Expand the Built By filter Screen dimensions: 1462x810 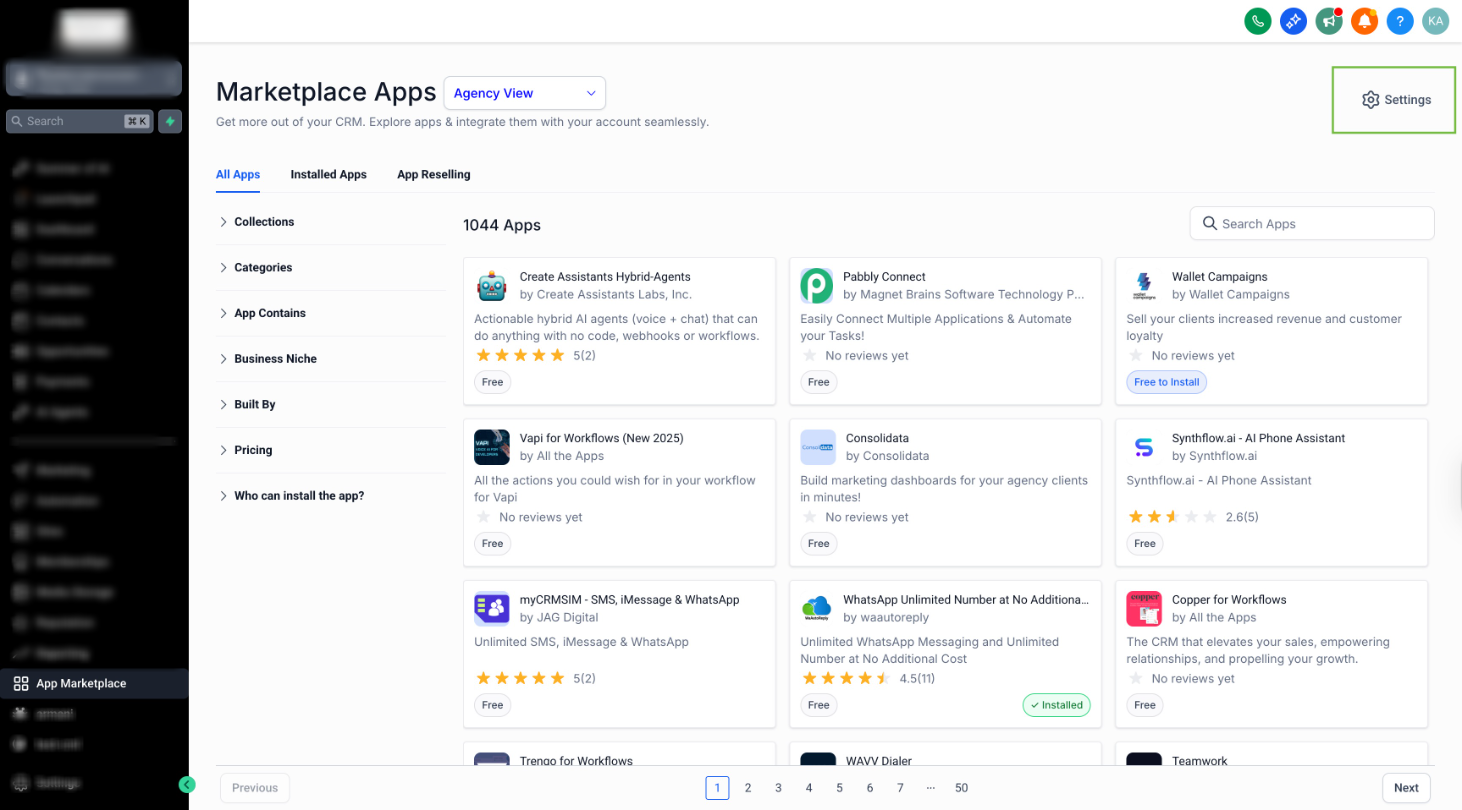tap(331, 405)
